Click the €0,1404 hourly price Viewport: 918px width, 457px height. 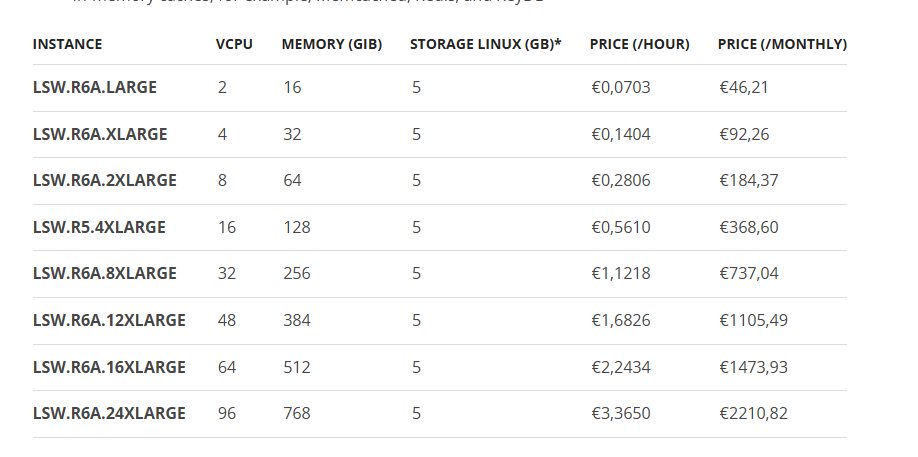pyautogui.click(x=621, y=134)
